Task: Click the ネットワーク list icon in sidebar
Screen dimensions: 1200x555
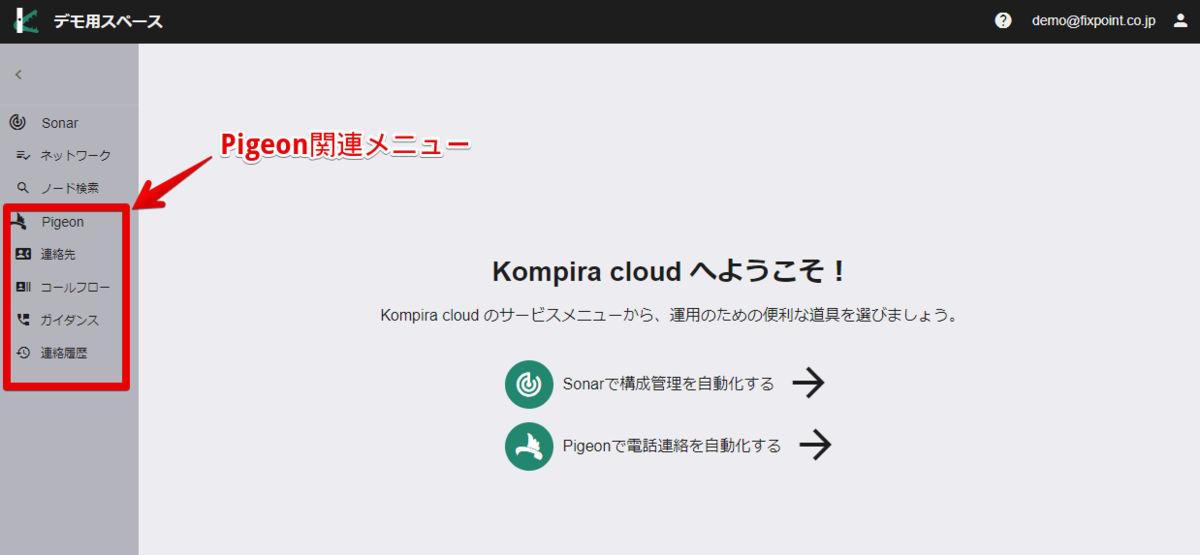Action: click(23, 155)
